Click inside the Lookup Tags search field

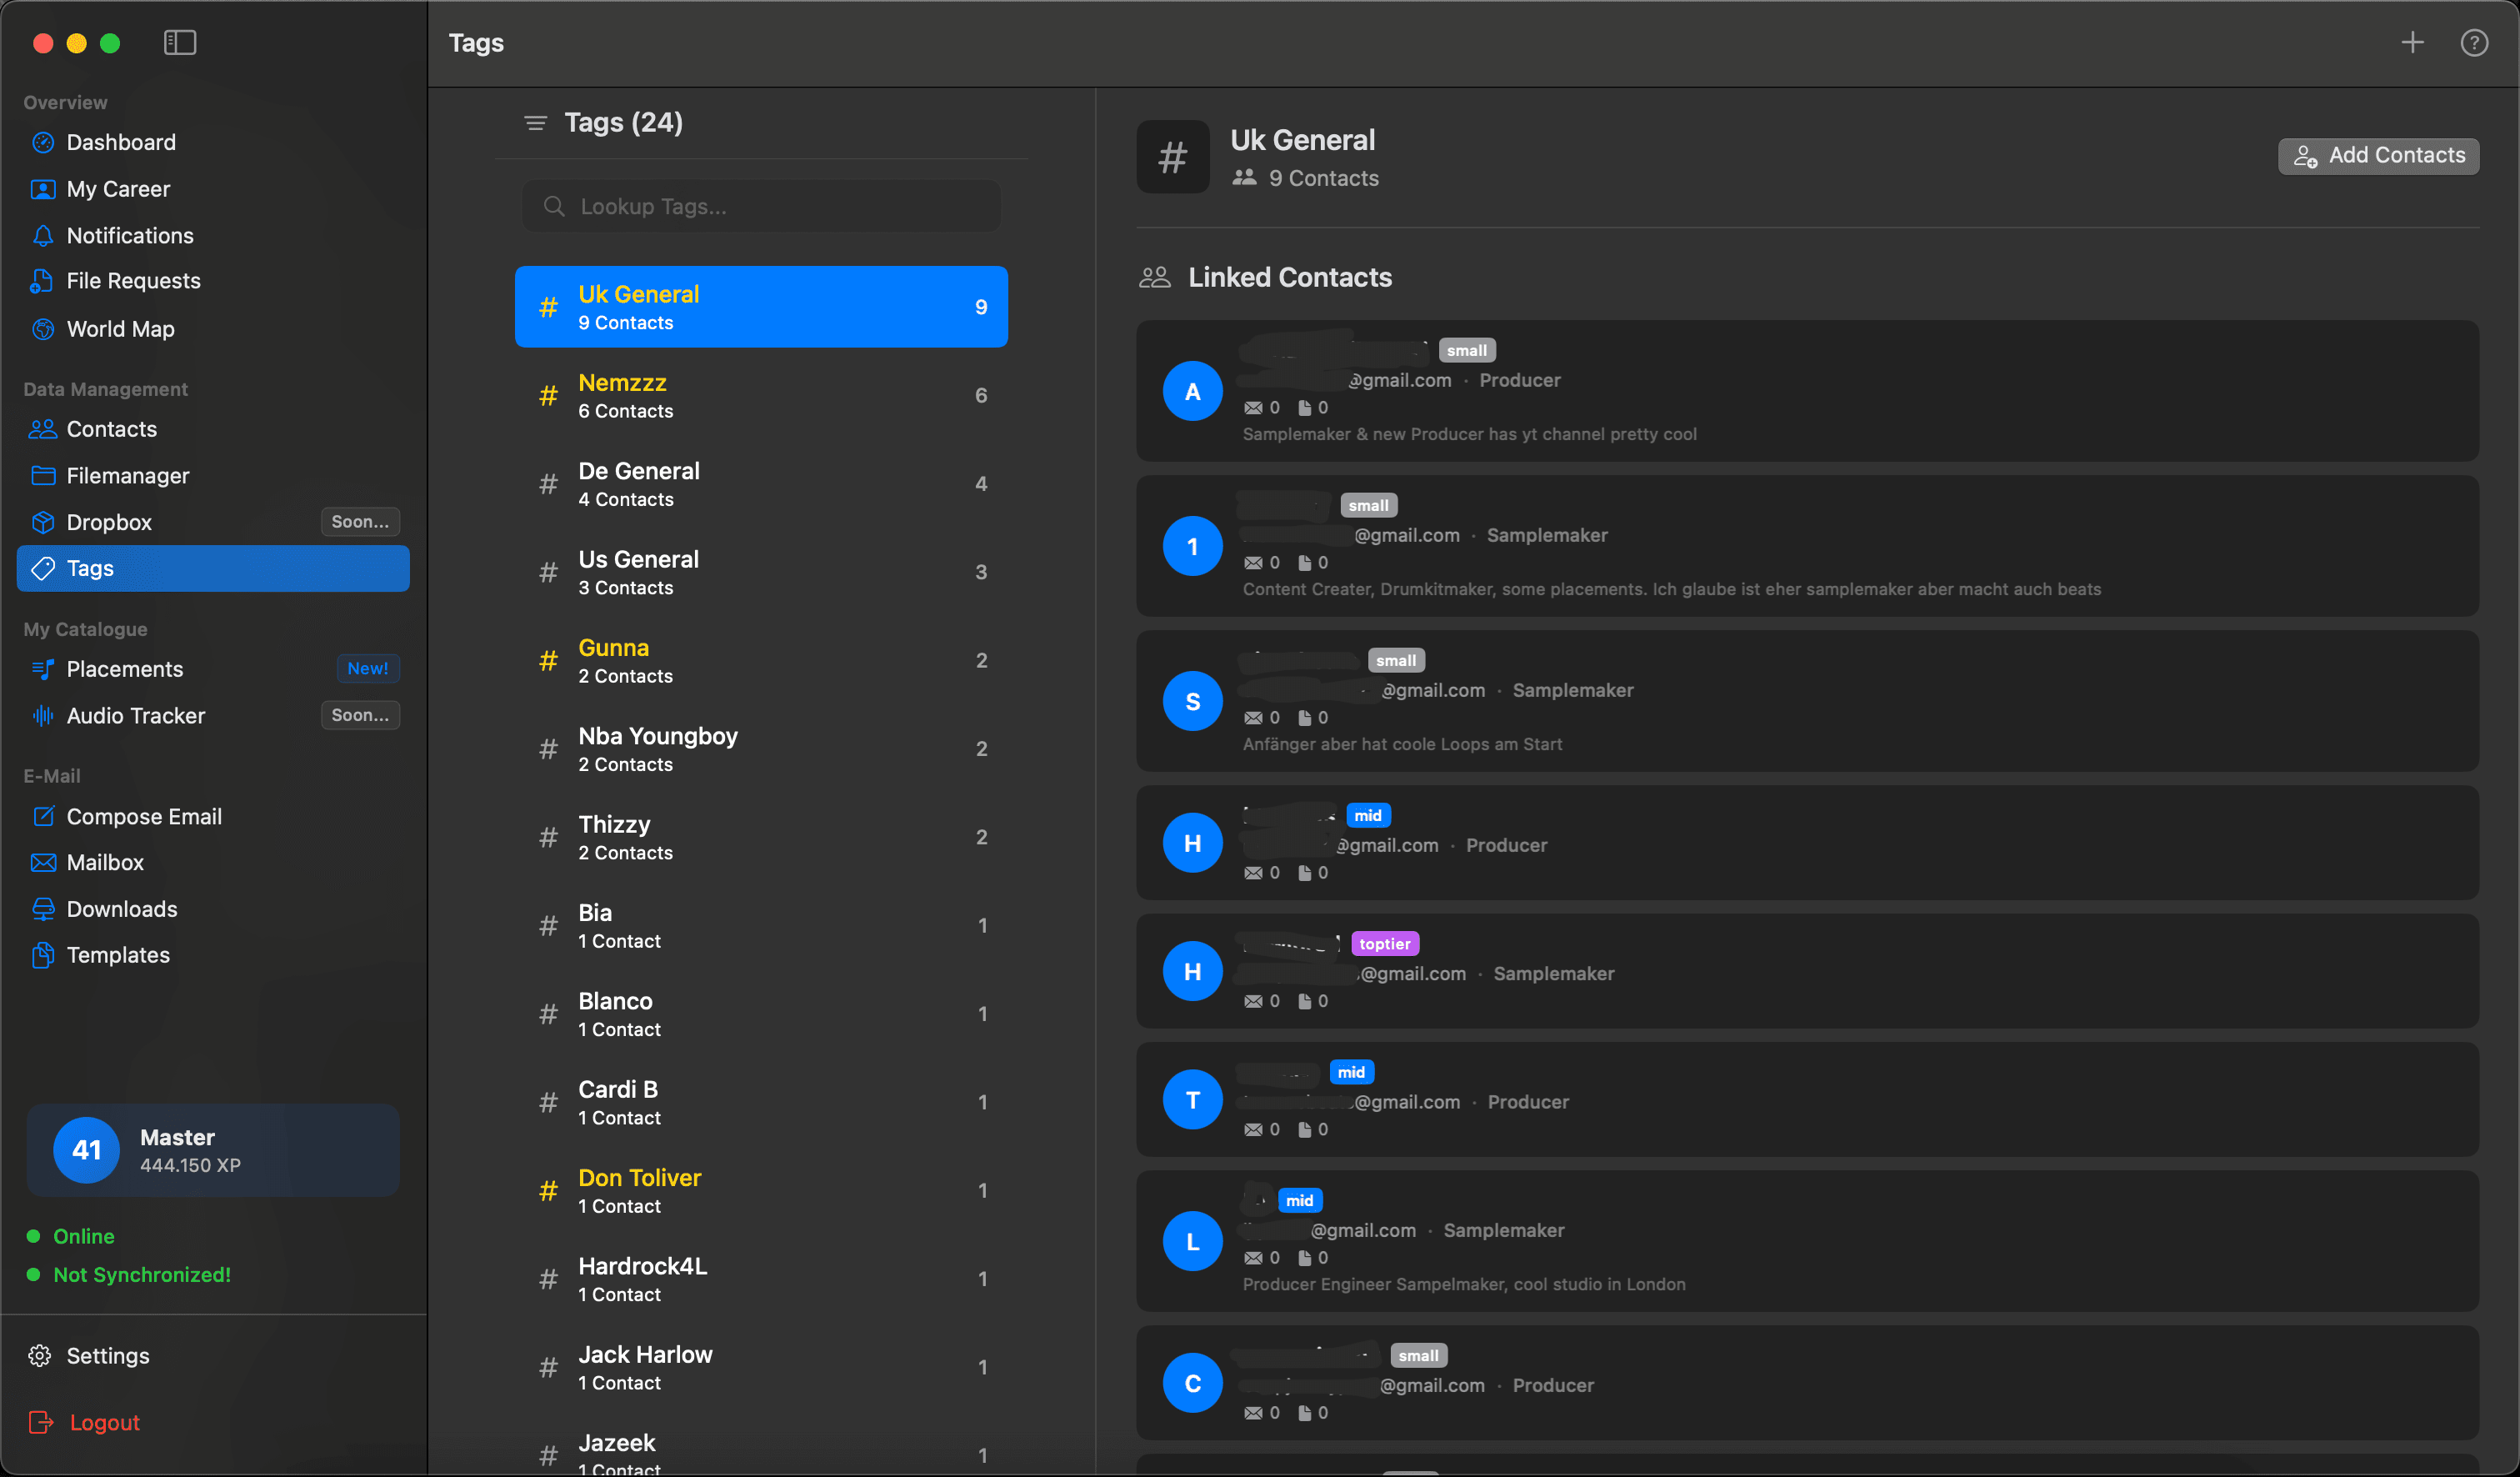coord(762,206)
